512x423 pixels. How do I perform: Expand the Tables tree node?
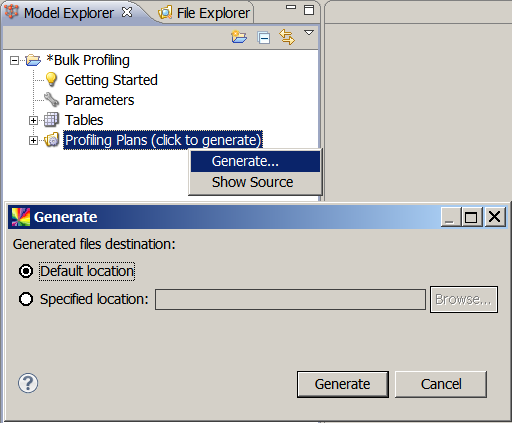[x=33, y=120]
